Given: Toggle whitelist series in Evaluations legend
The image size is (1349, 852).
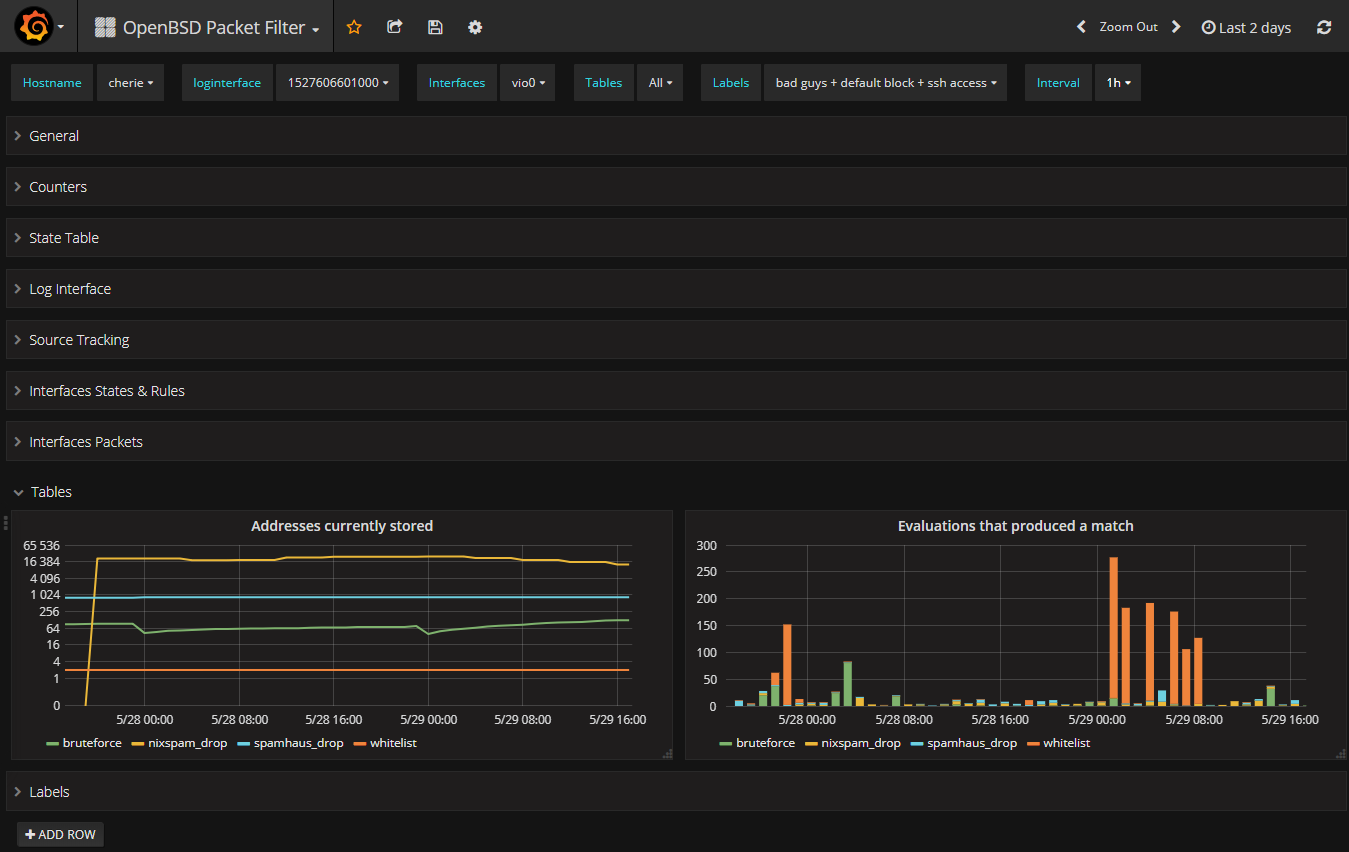Looking at the screenshot, I should coord(1066,743).
